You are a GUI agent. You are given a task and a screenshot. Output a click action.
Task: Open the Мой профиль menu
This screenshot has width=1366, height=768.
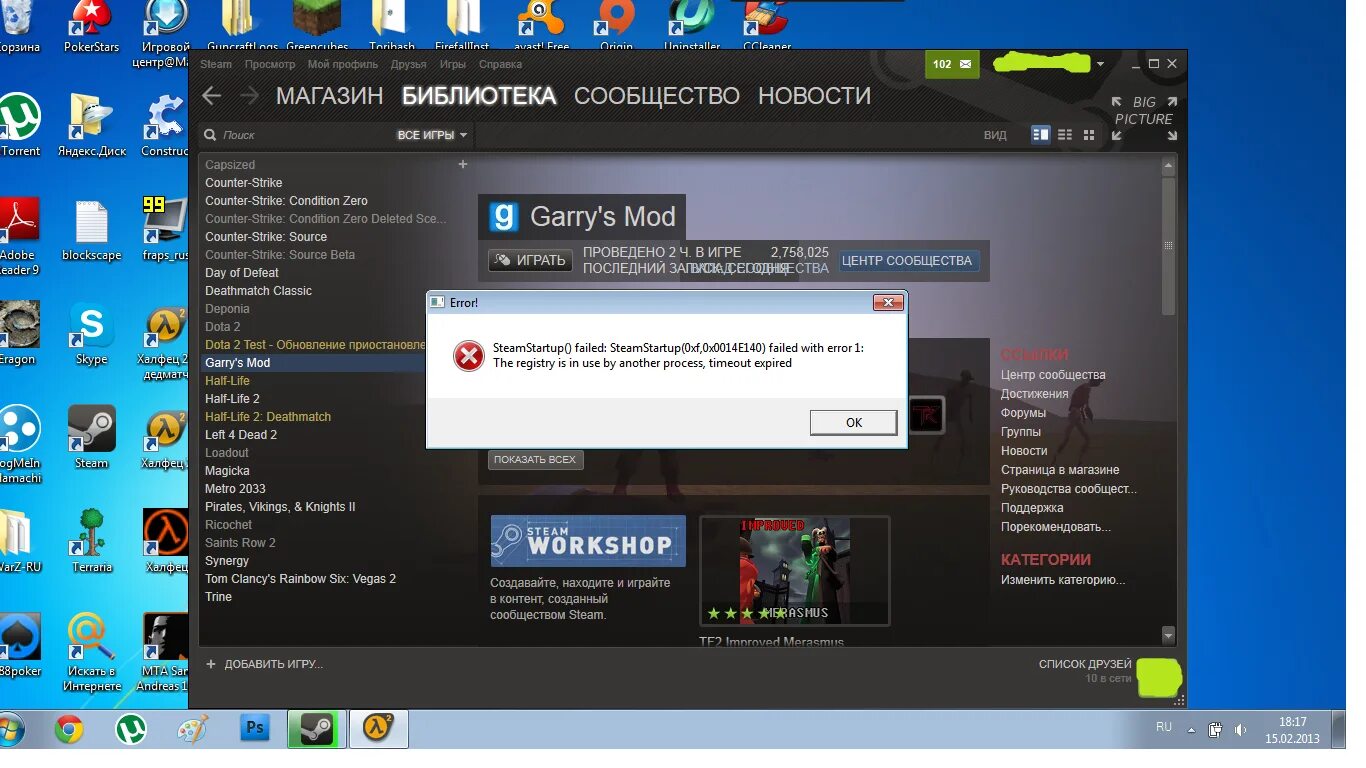click(x=343, y=64)
